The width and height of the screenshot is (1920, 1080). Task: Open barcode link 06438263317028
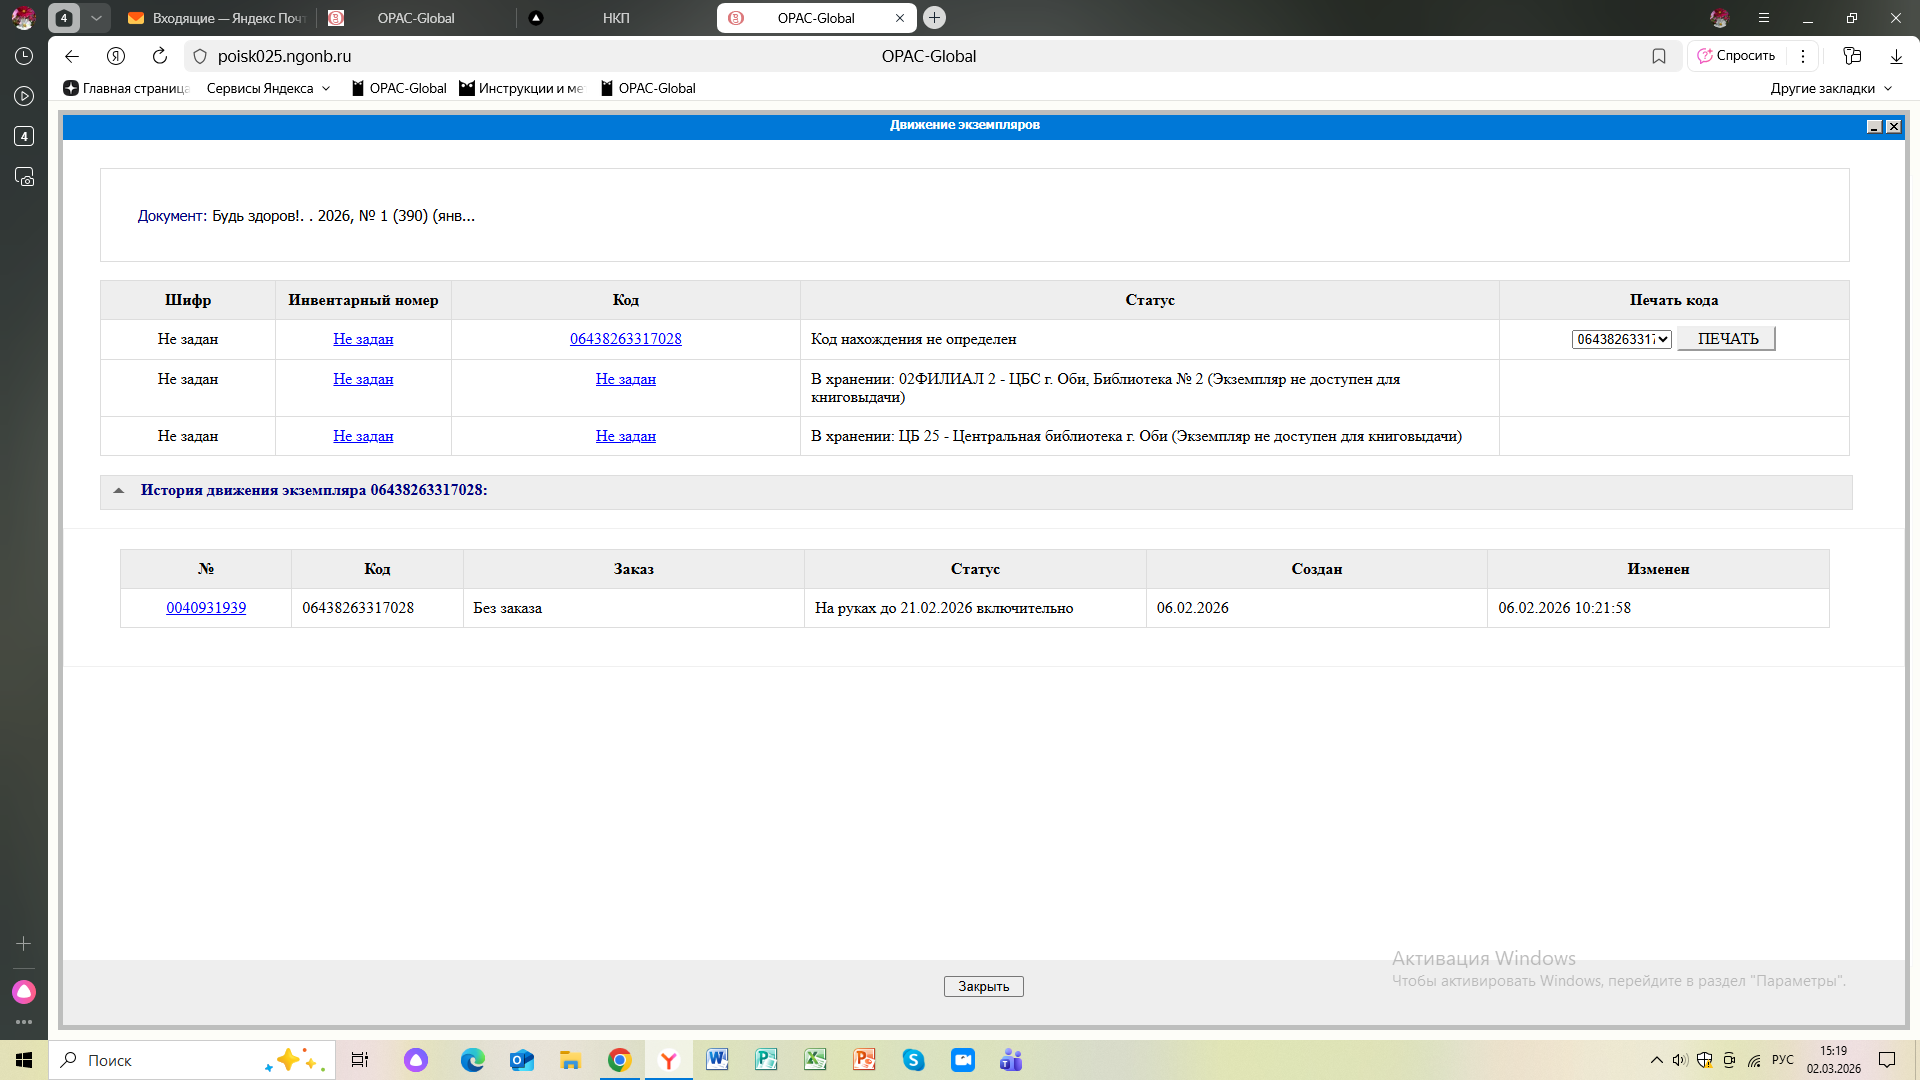[x=625, y=339]
